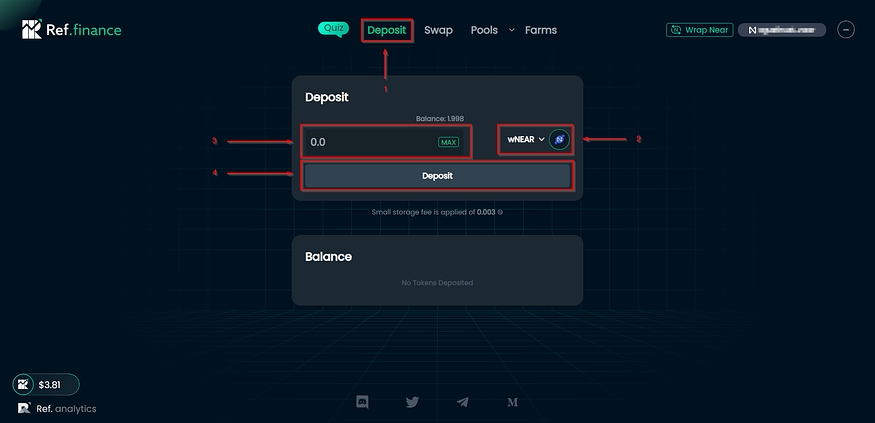The height and width of the screenshot is (423, 875).
Task: Open the Quiz speech bubble
Action: point(332,29)
